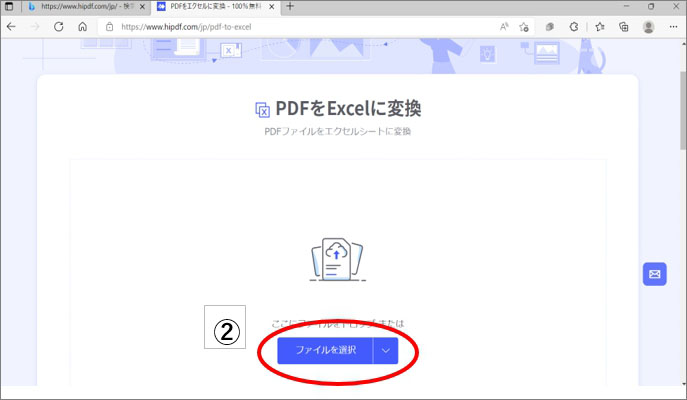
Task: Add page to favorites star icon
Action: (x=524, y=27)
